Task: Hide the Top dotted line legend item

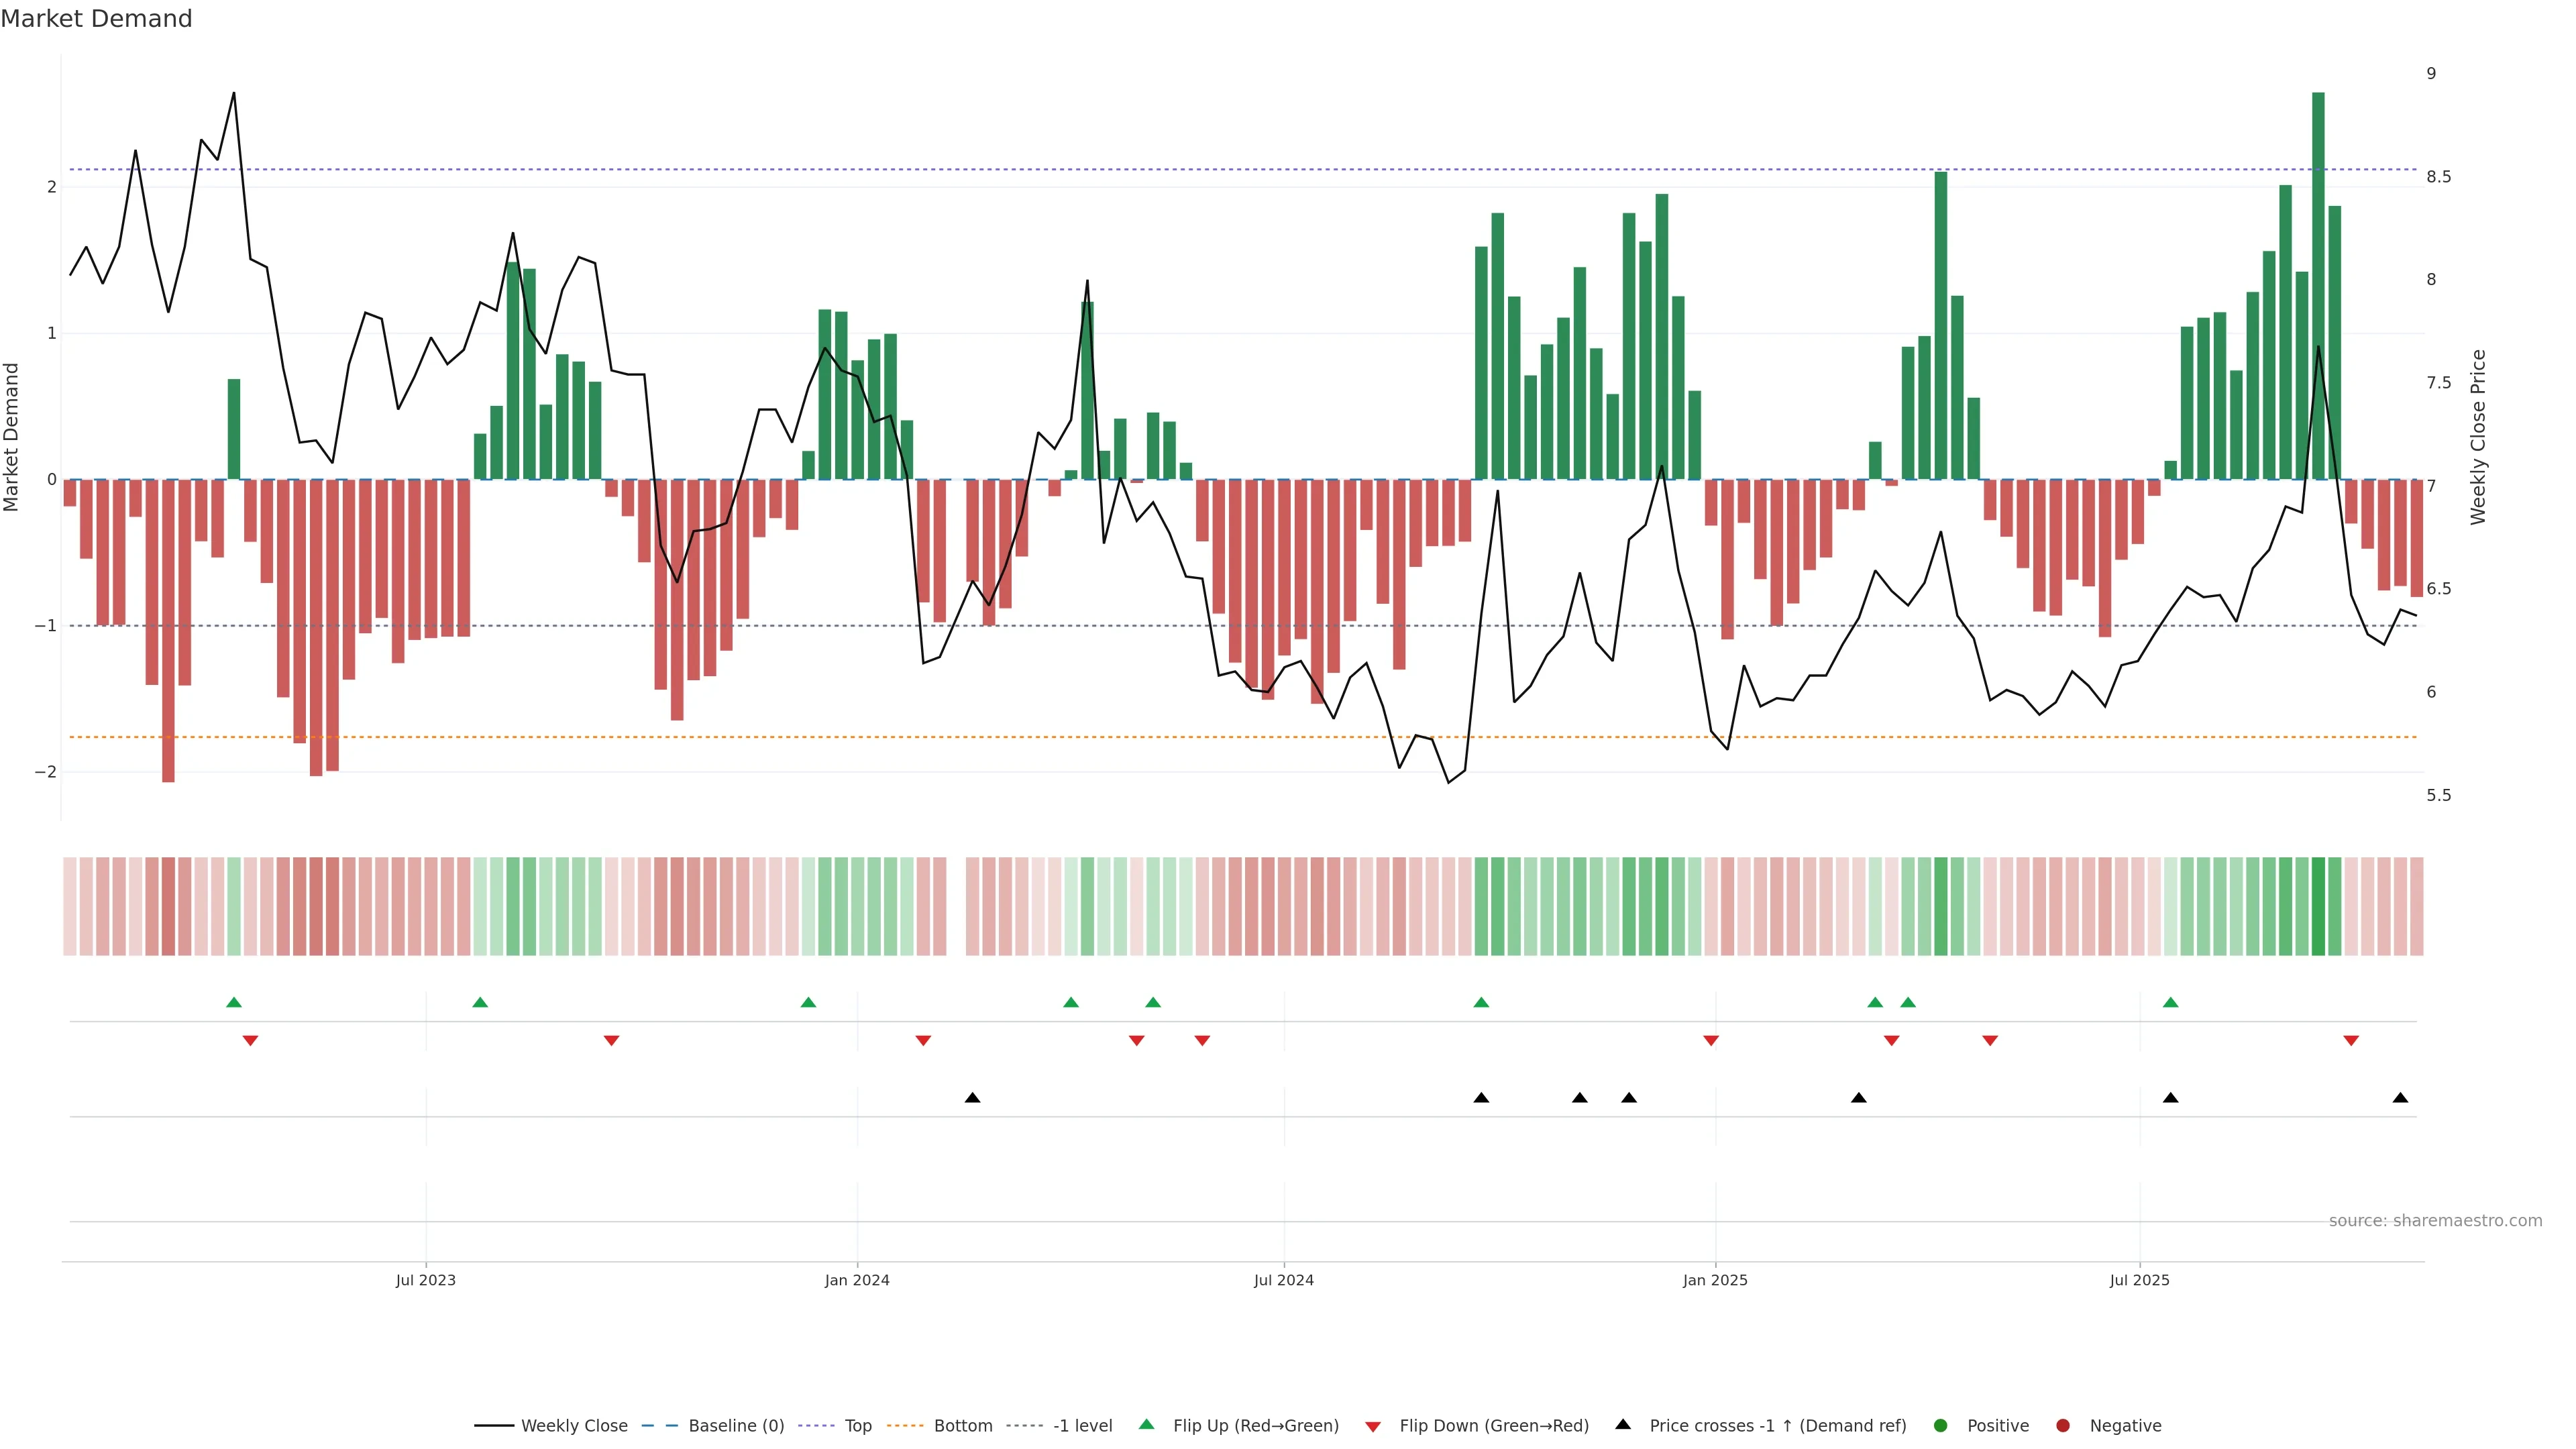Action: (x=857, y=1425)
